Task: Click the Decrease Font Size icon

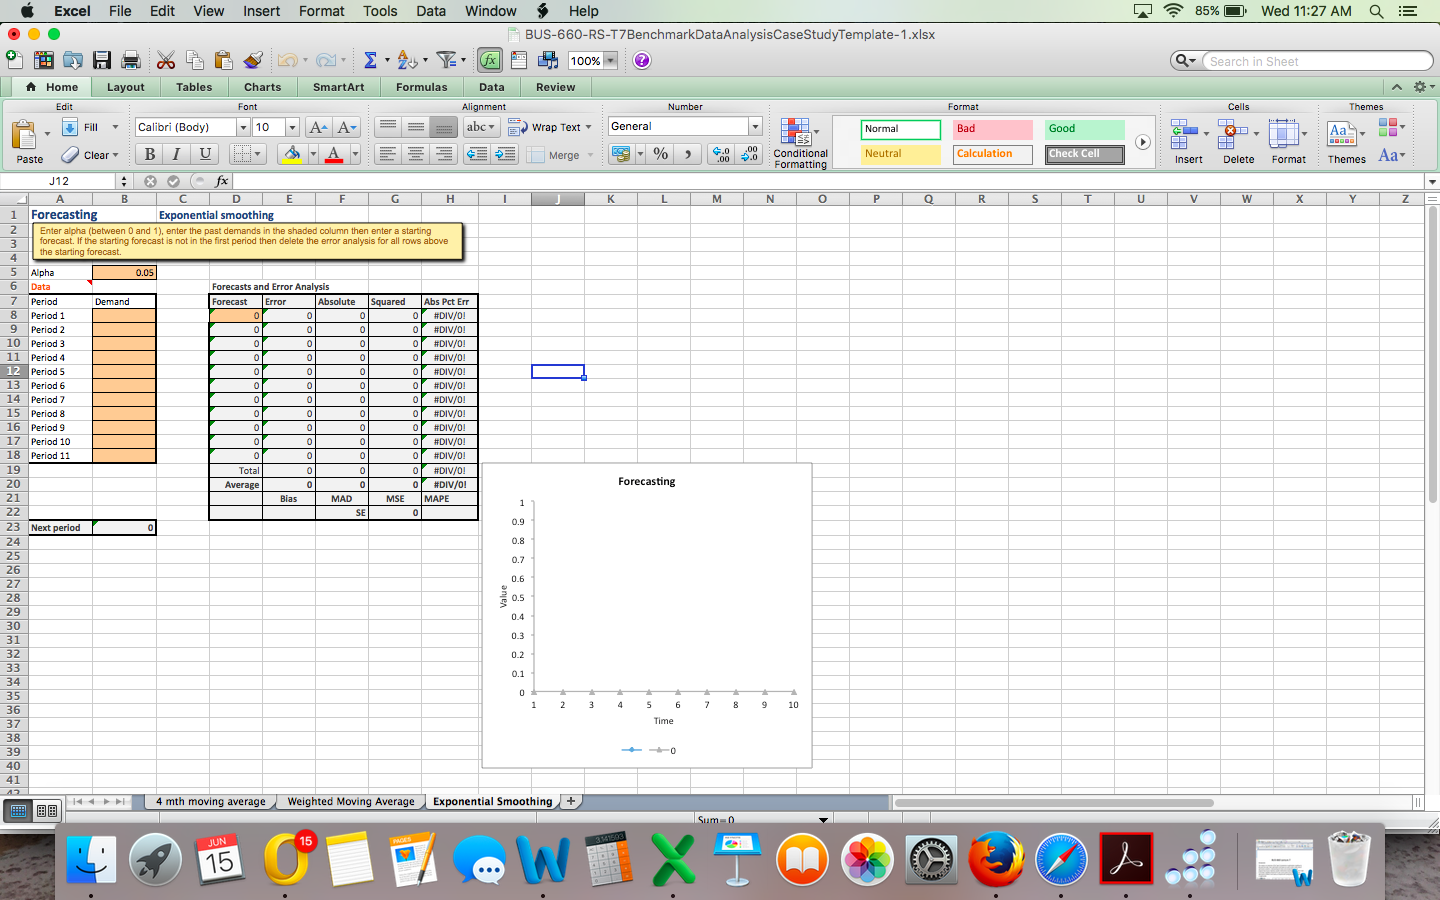Action: 347,127
